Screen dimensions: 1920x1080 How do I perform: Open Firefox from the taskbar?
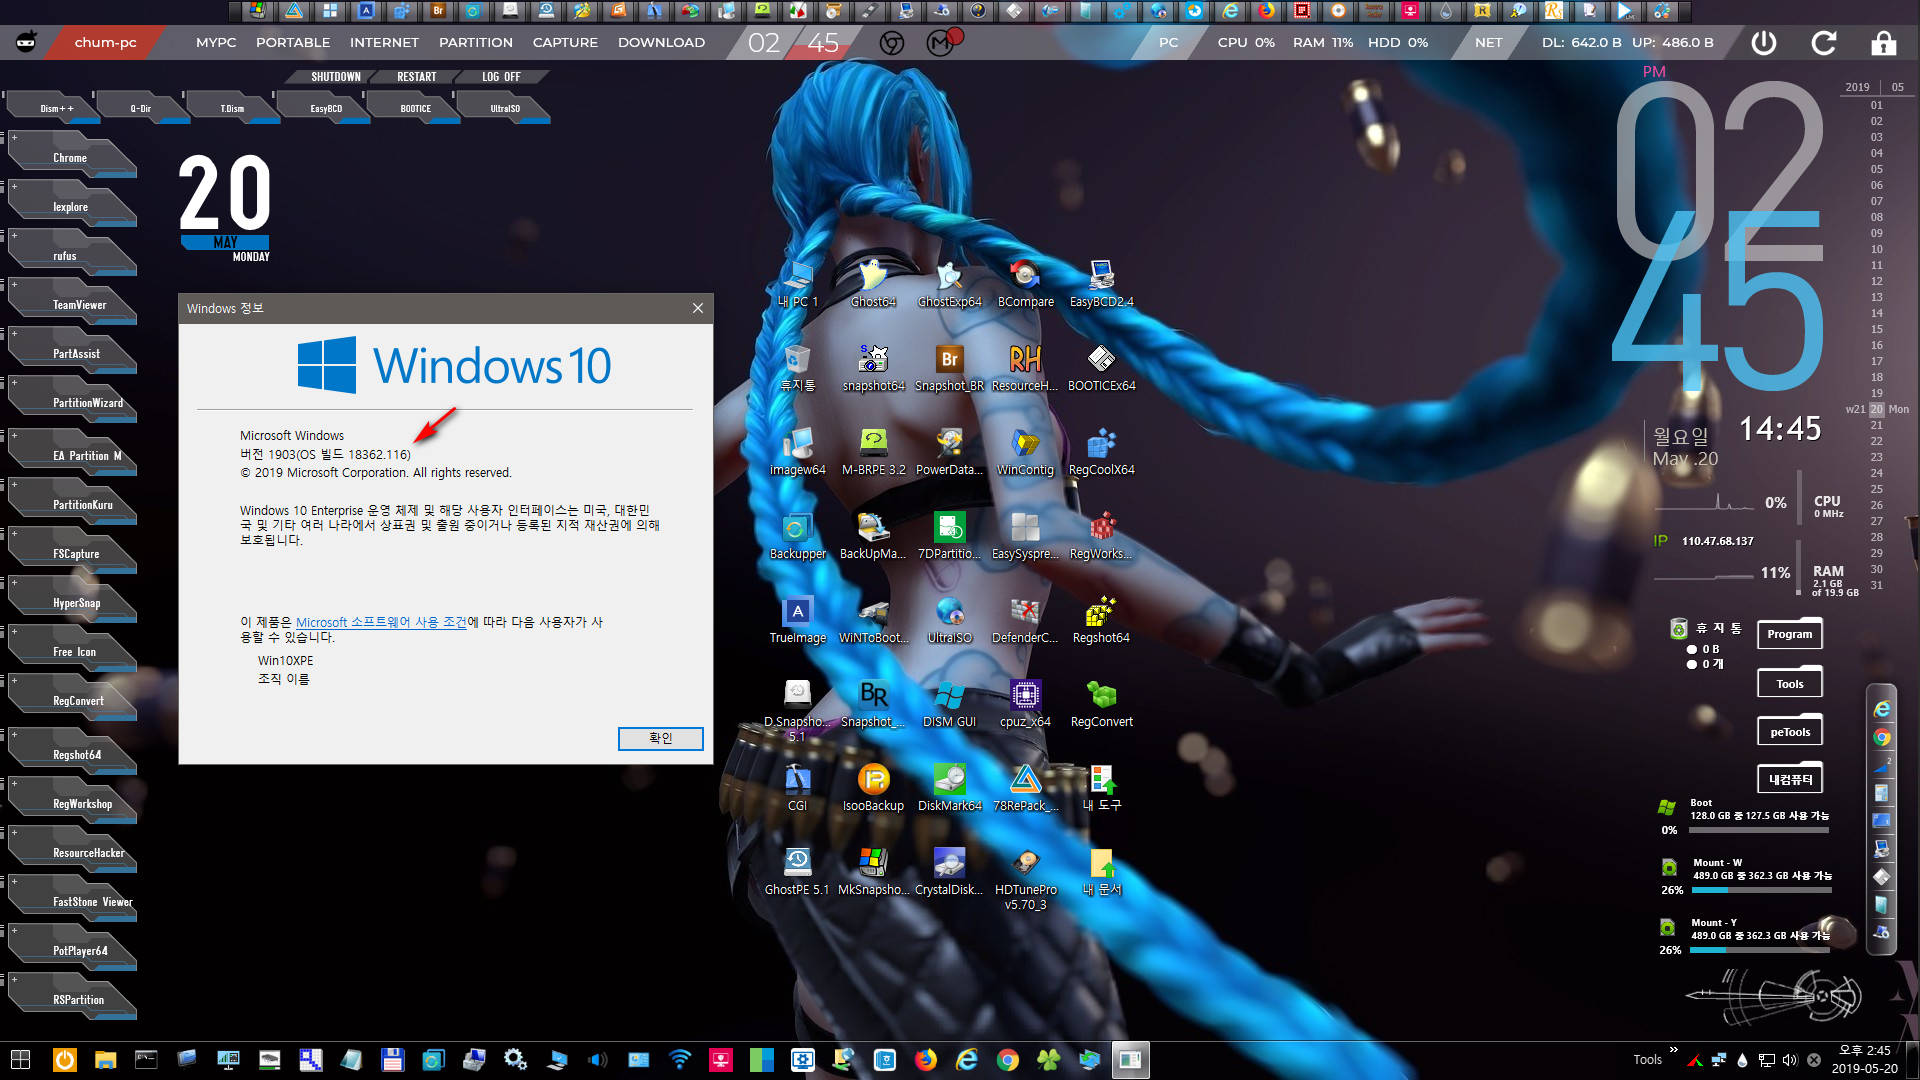click(926, 1060)
